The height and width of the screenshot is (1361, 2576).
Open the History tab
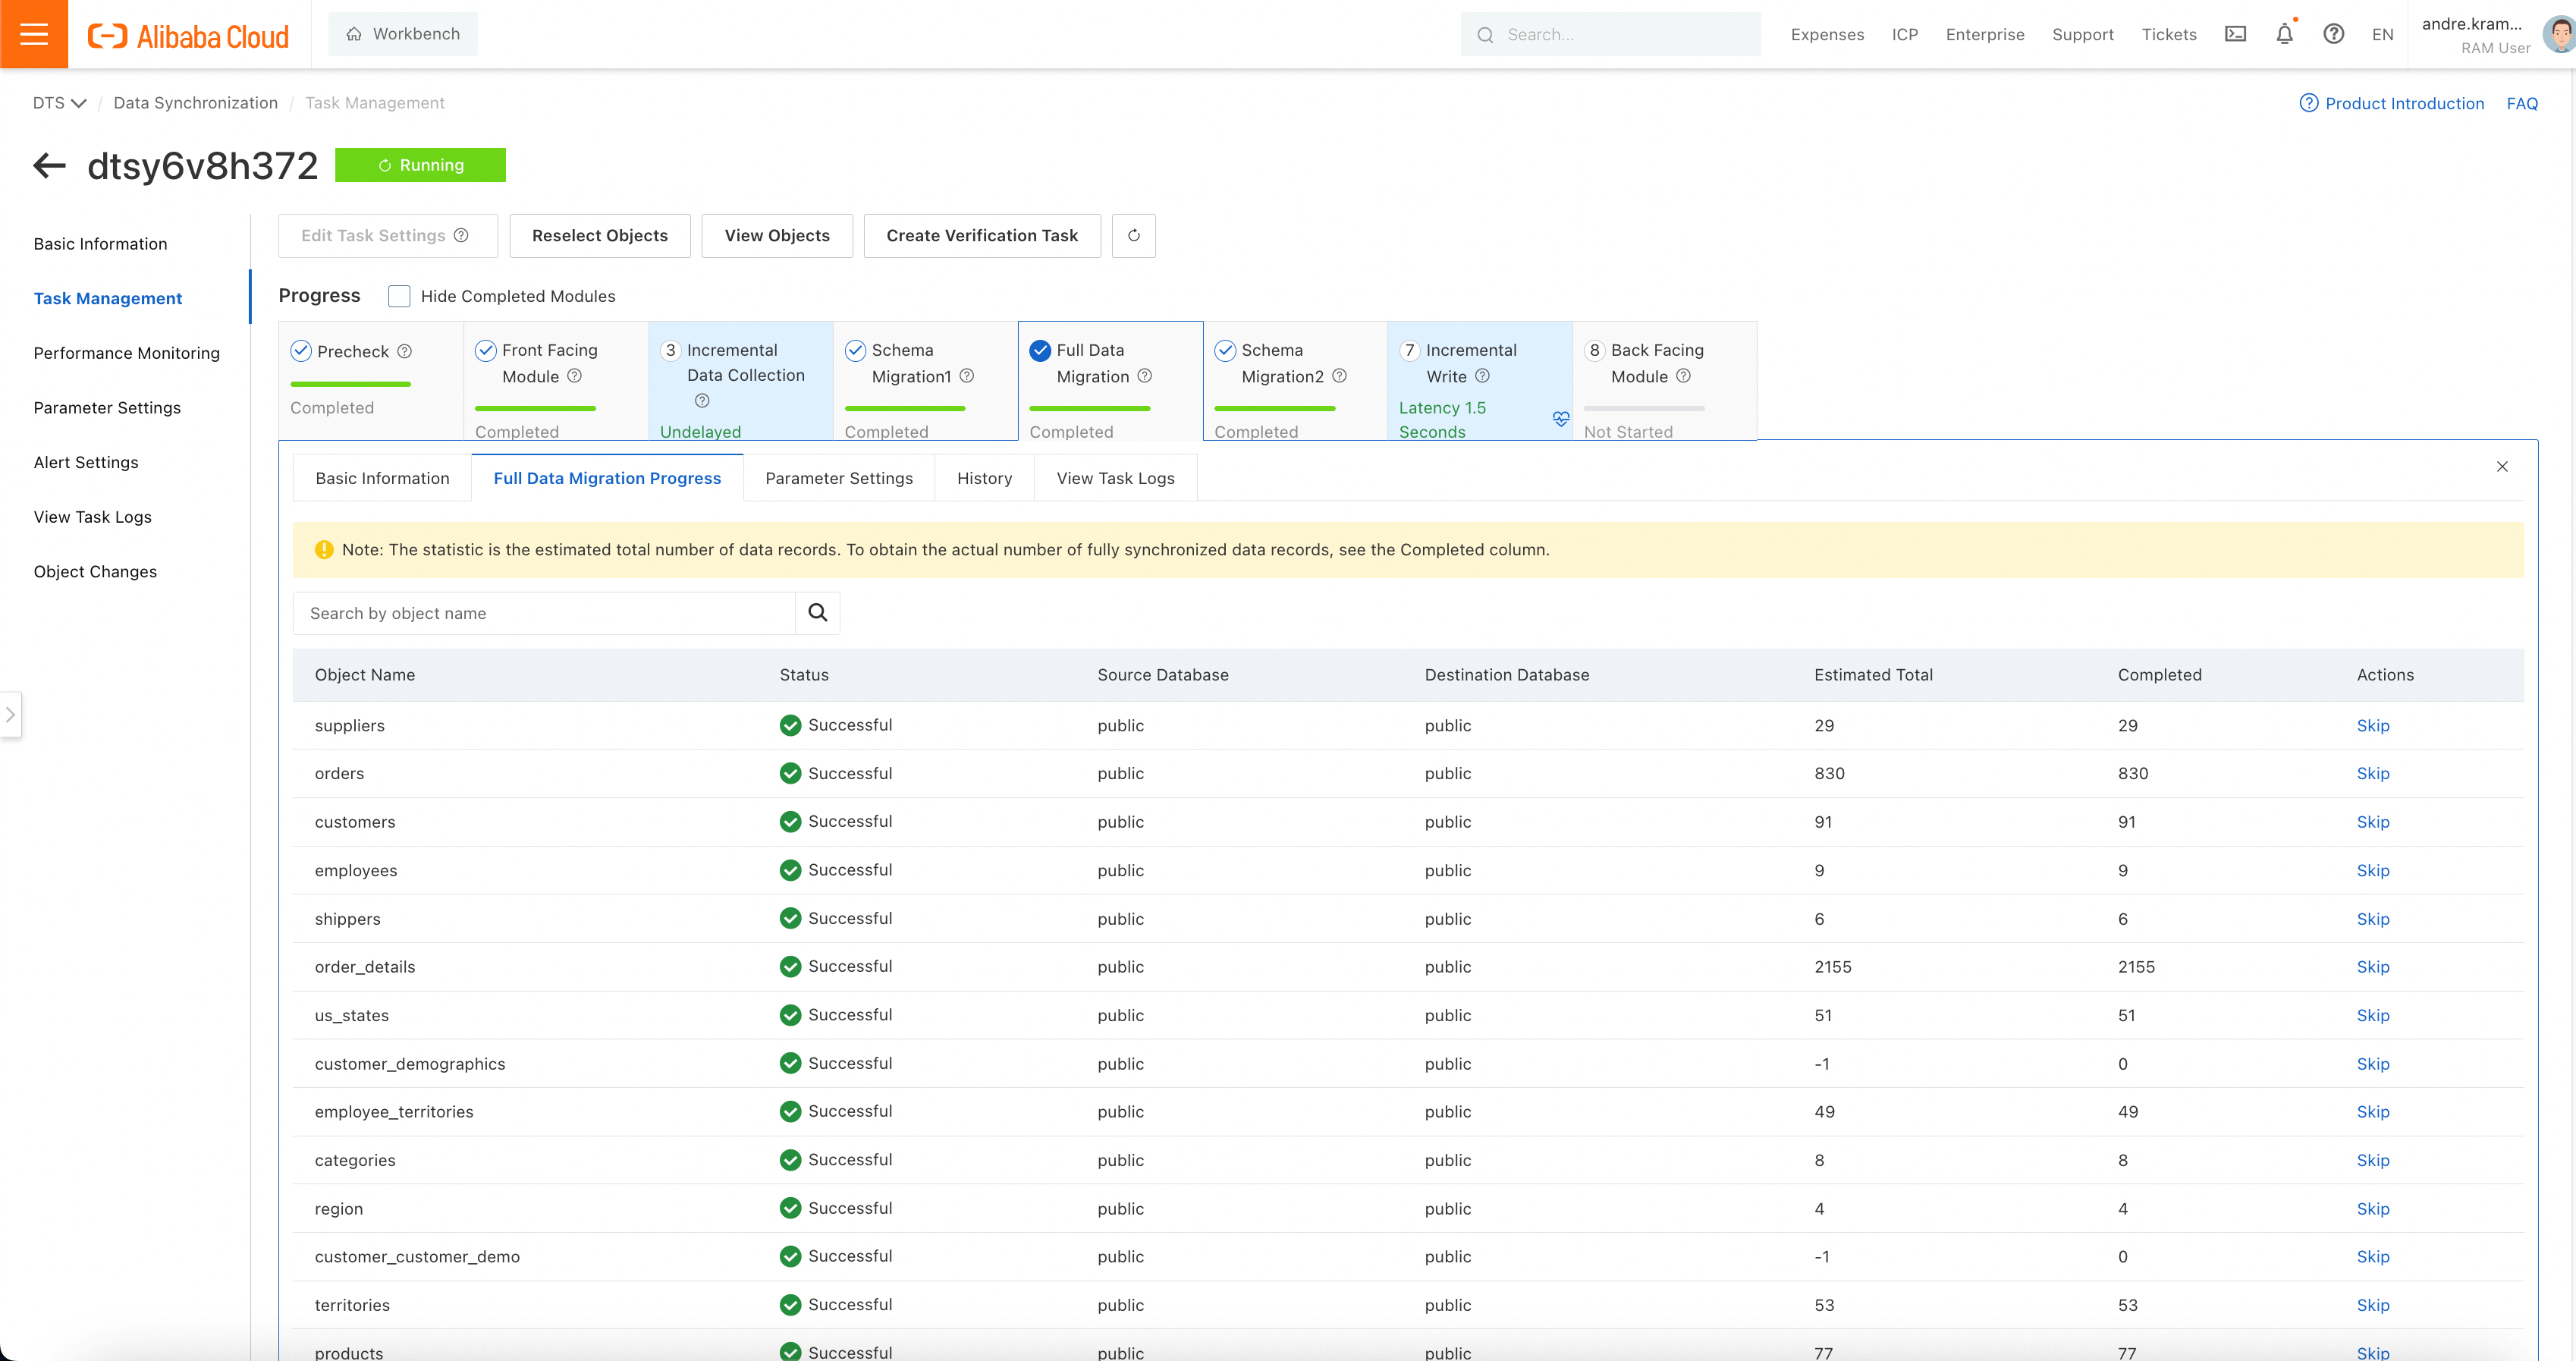(x=984, y=478)
